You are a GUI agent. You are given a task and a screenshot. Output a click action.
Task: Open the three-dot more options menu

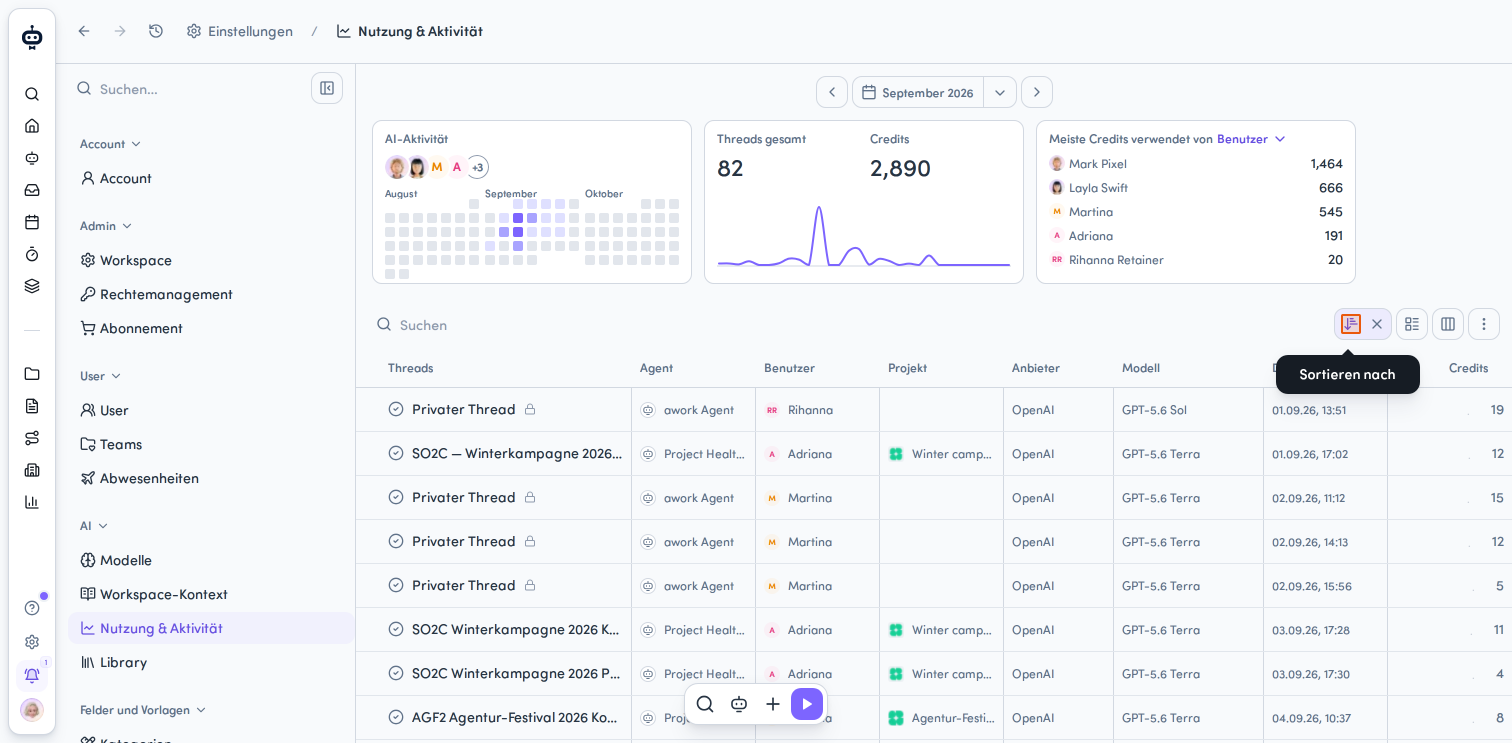pos(1484,324)
